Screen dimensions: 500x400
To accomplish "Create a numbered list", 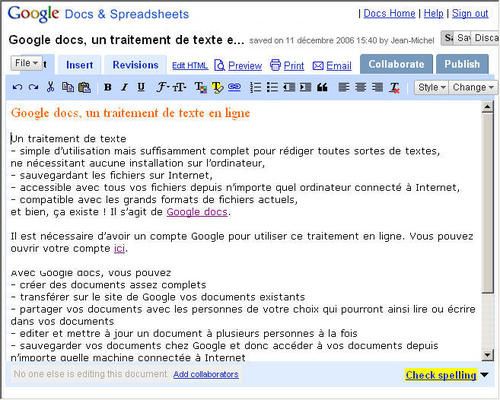I will tap(256, 87).
